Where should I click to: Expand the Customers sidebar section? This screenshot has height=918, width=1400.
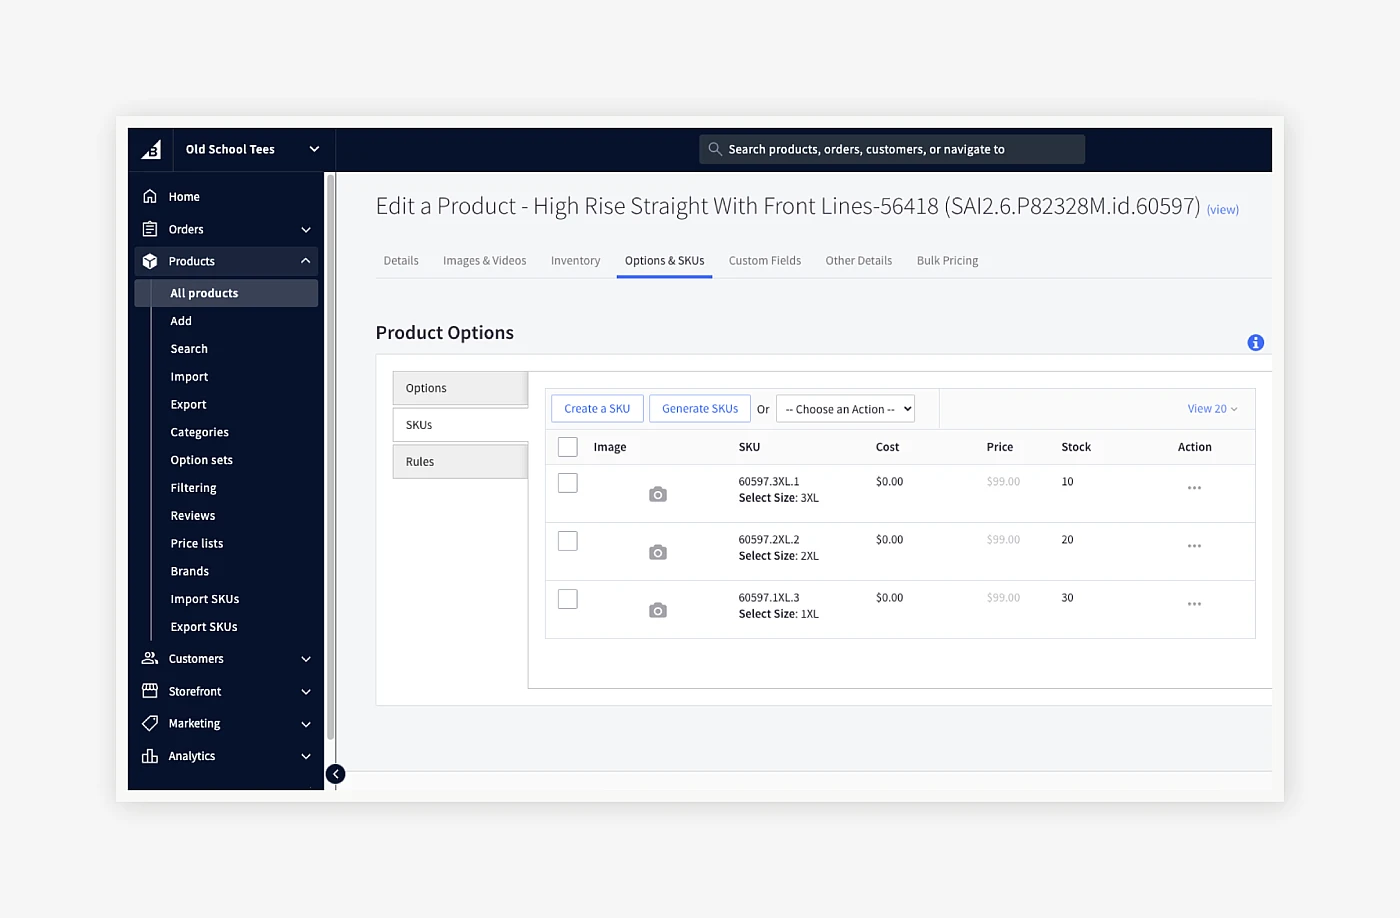227,659
